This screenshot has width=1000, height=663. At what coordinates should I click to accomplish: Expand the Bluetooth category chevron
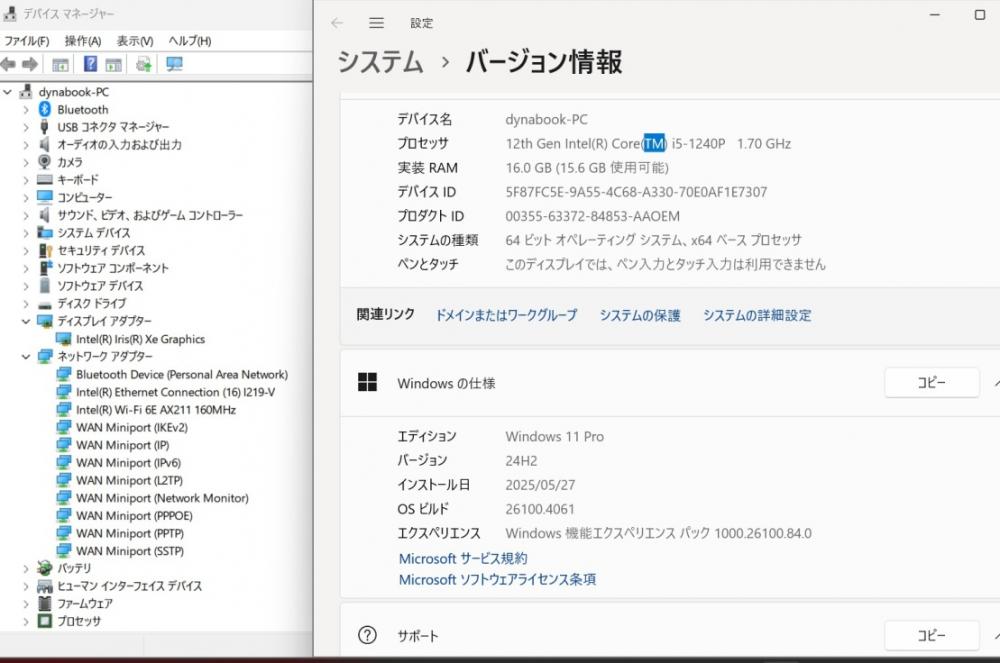click(x=26, y=110)
